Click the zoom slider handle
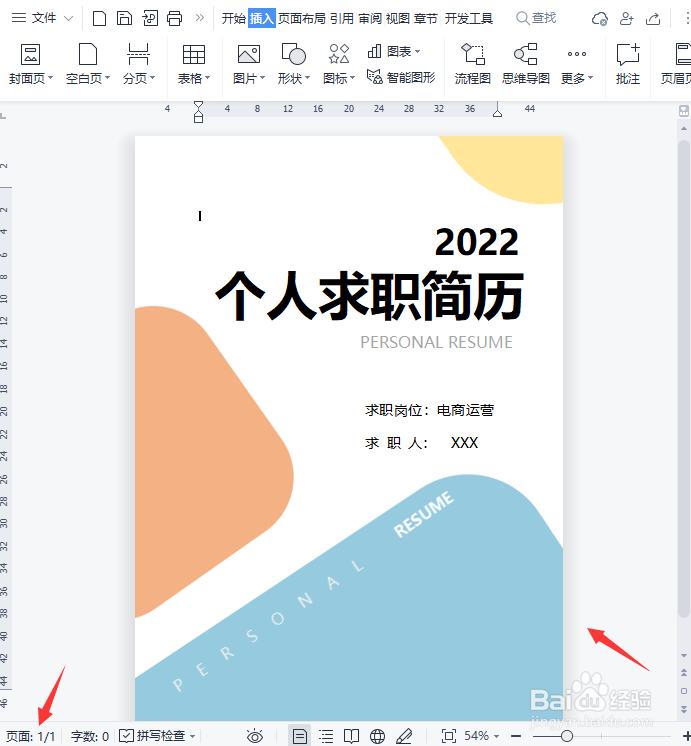 coord(566,736)
